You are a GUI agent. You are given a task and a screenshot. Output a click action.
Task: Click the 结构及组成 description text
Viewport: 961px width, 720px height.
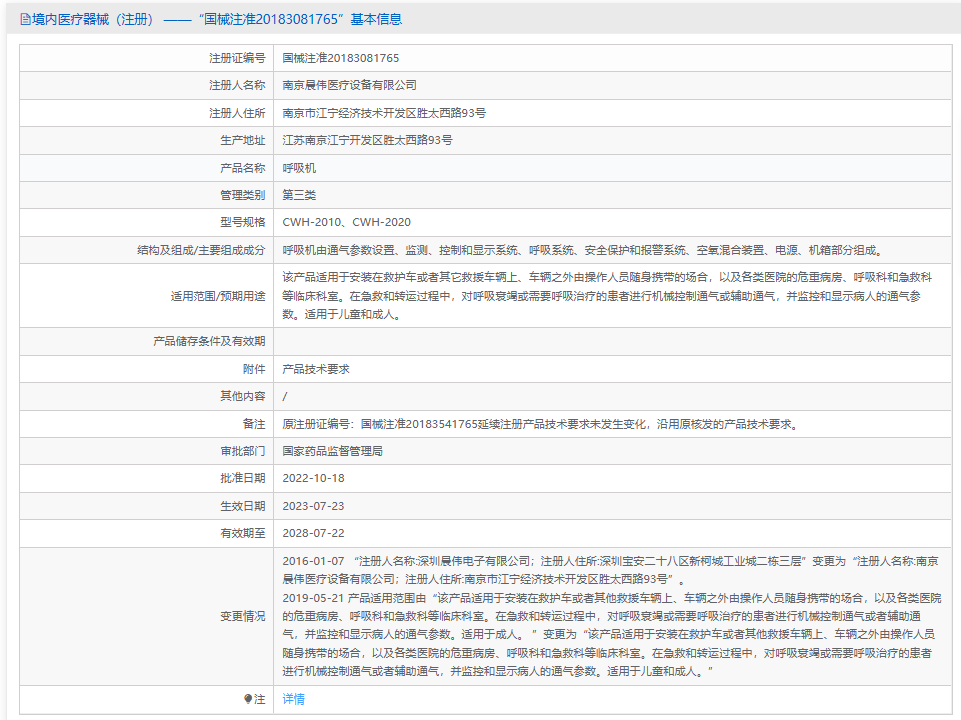coord(582,250)
